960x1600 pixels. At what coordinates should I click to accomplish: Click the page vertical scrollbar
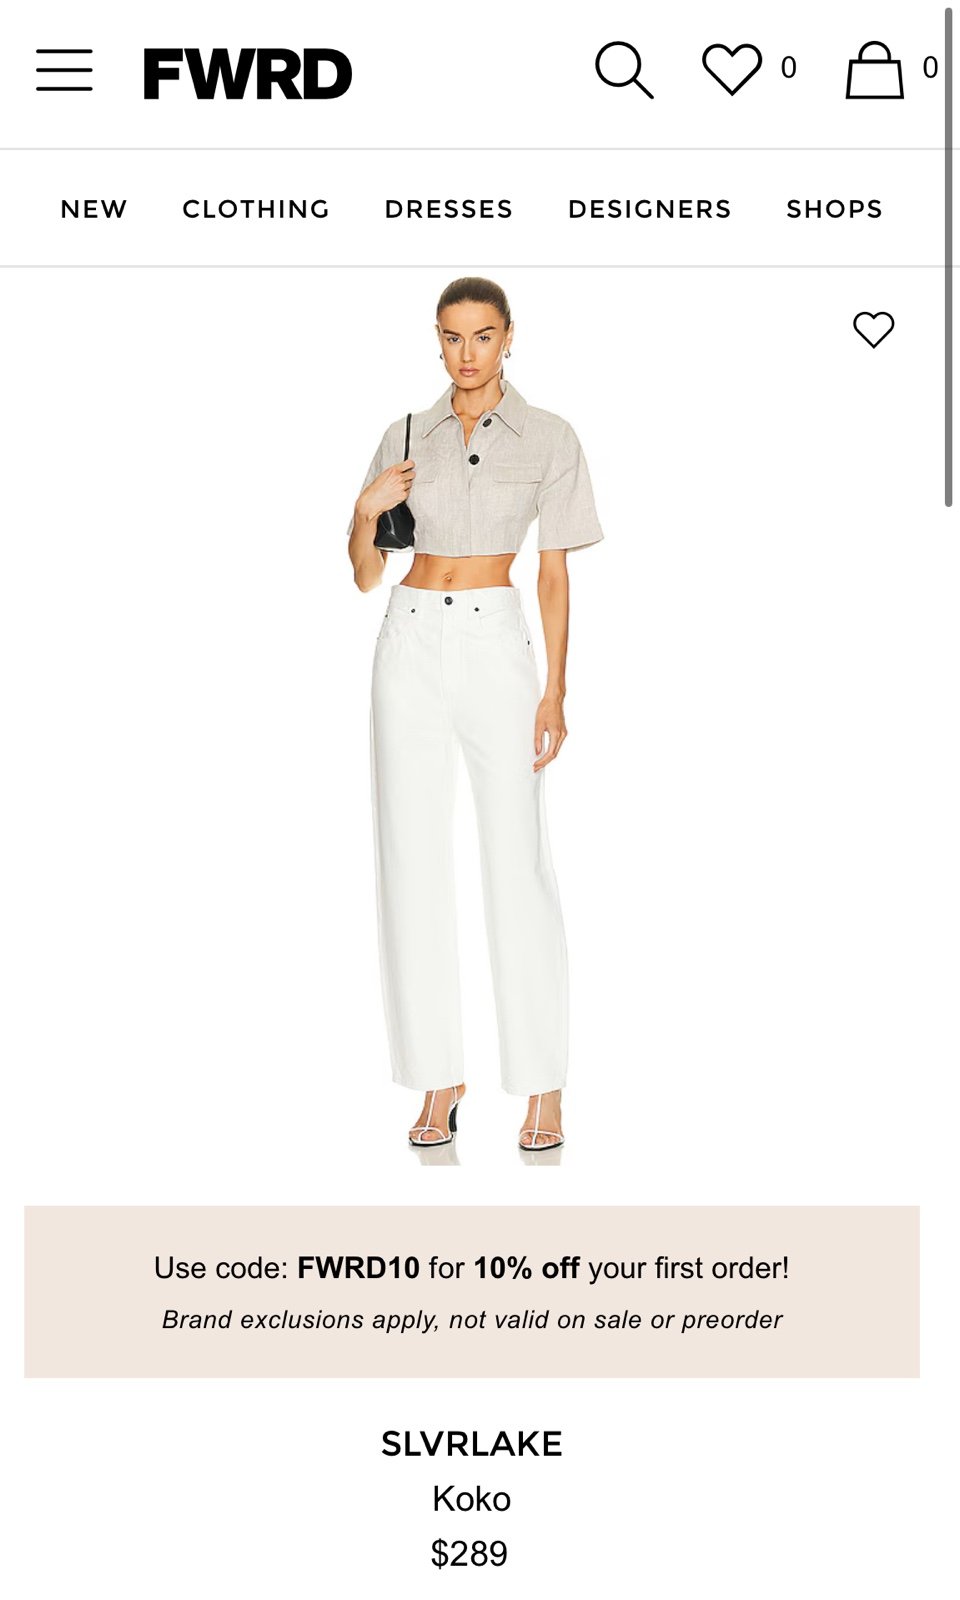click(x=949, y=258)
